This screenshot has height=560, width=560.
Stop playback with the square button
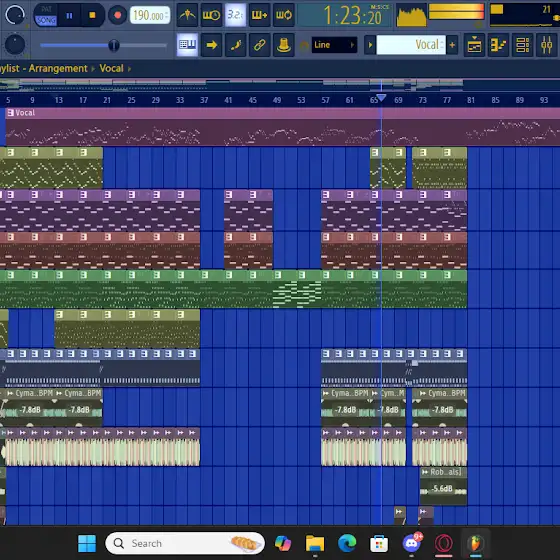tap(92, 15)
